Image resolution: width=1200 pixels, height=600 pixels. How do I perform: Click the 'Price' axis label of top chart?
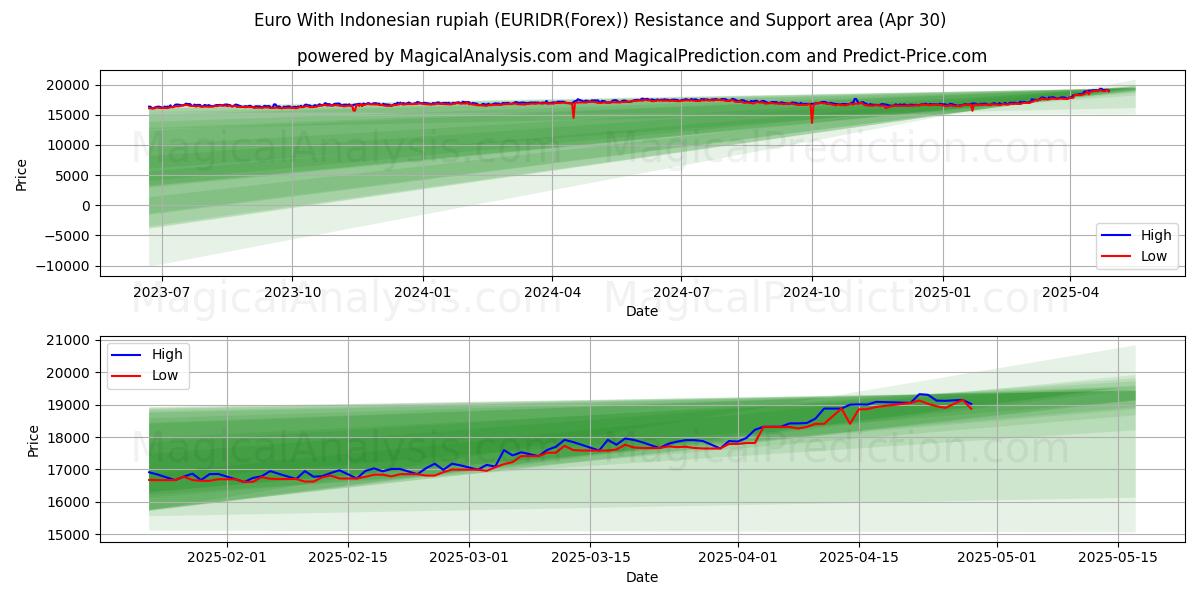click(22, 175)
